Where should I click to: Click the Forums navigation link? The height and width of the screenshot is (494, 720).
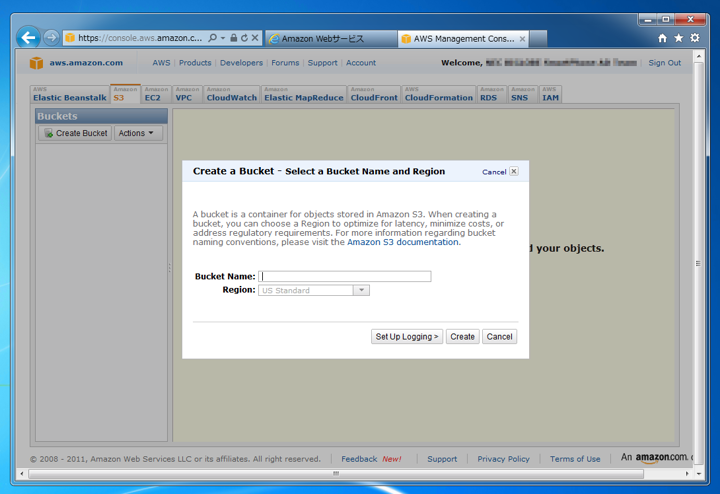[285, 63]
